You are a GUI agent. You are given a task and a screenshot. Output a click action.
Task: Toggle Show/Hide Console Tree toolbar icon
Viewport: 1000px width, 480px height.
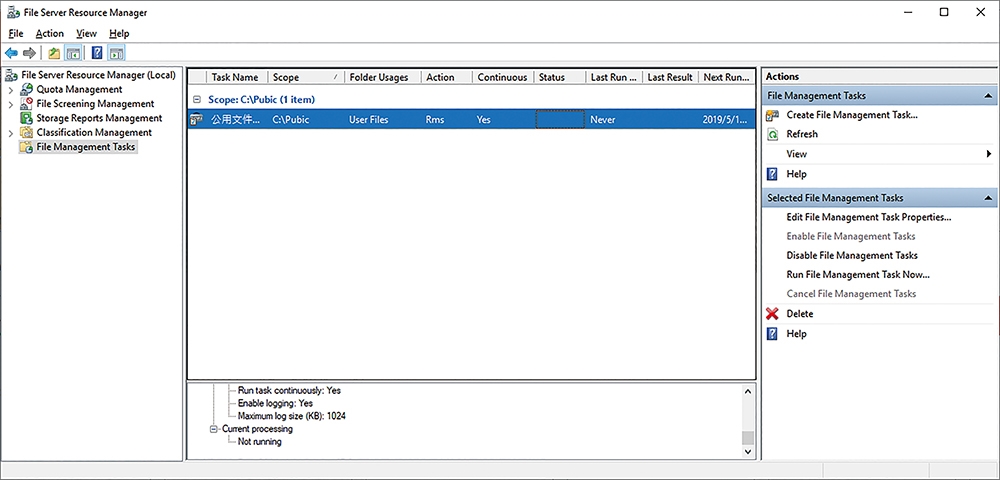click(x=73, y=53)
